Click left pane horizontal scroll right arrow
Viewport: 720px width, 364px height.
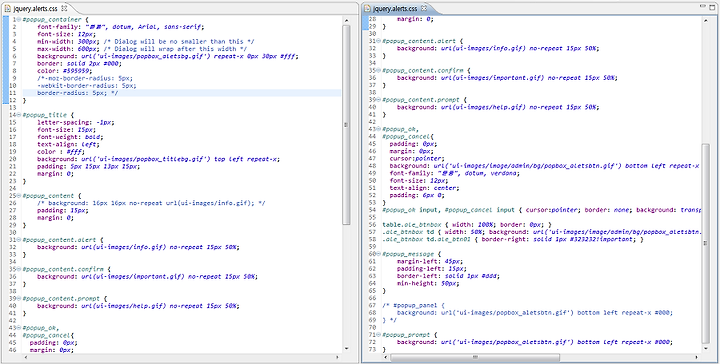[x=338, y=357]
